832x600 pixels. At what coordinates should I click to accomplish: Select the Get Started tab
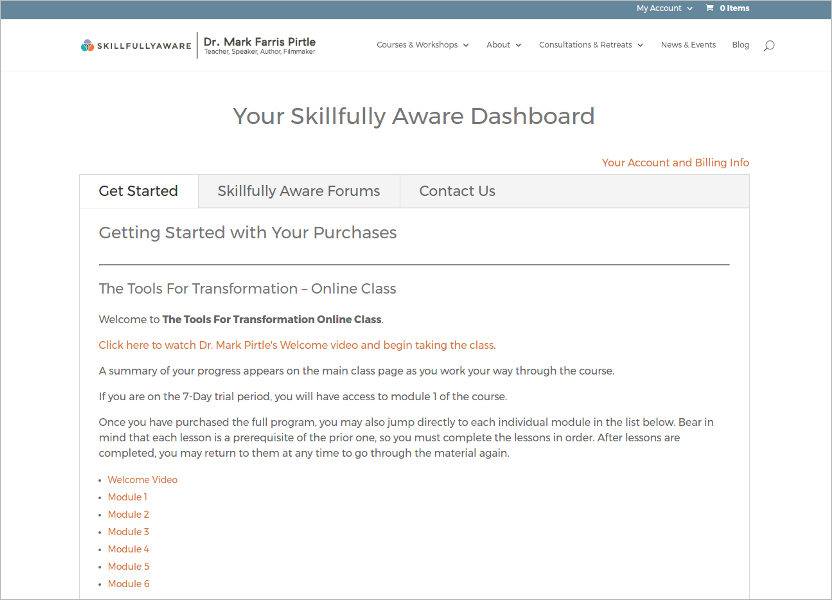point(138,191)
